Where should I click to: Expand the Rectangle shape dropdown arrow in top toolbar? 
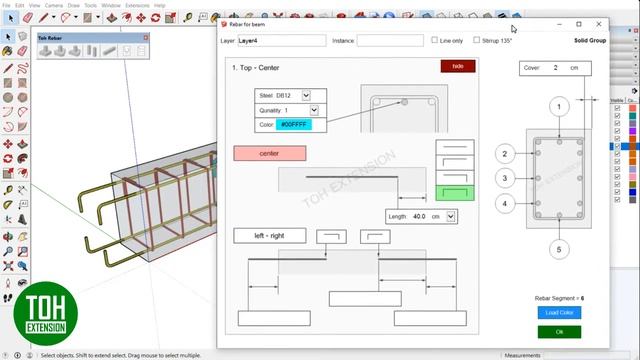click(98, 18)
